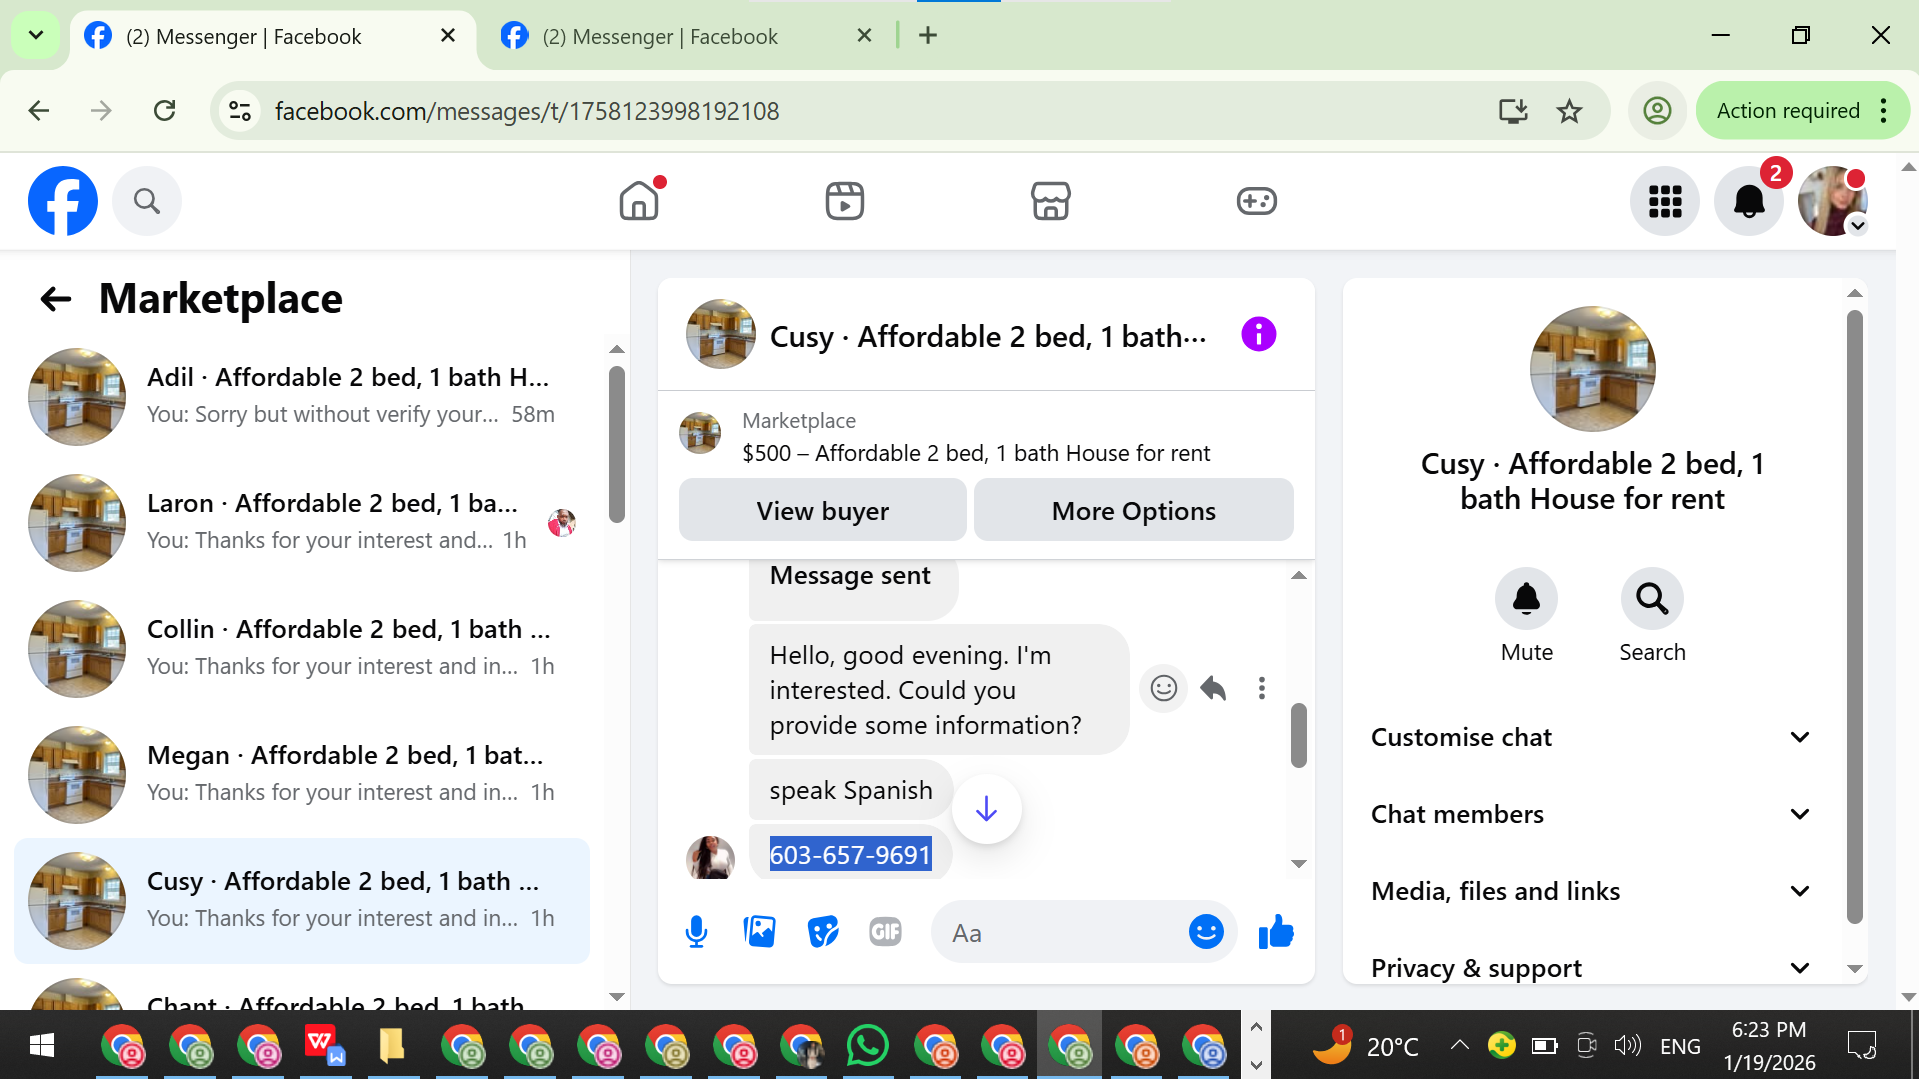Click the Facebook logo icon
Image resolution: width=1919 pixels, height=1079 pixels.
pyautogui.click(x=63, y=201)
